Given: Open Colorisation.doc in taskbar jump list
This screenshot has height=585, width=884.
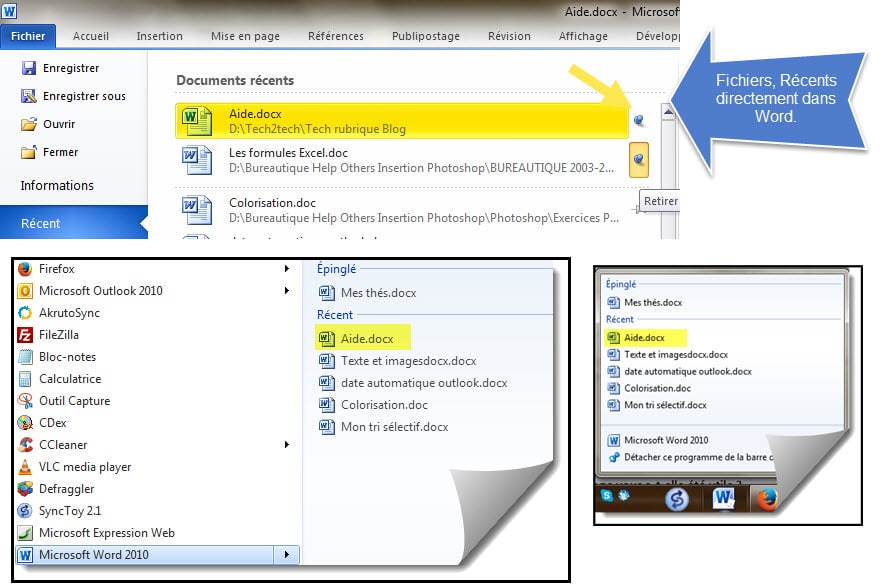Looking at the screenshot, I should tap(649, 388).
